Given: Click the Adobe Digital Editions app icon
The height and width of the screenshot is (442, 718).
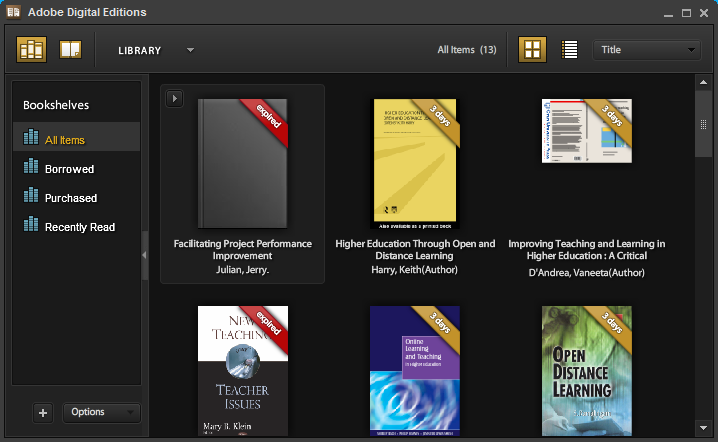Looking at the screenshot, I should (14, 13).
